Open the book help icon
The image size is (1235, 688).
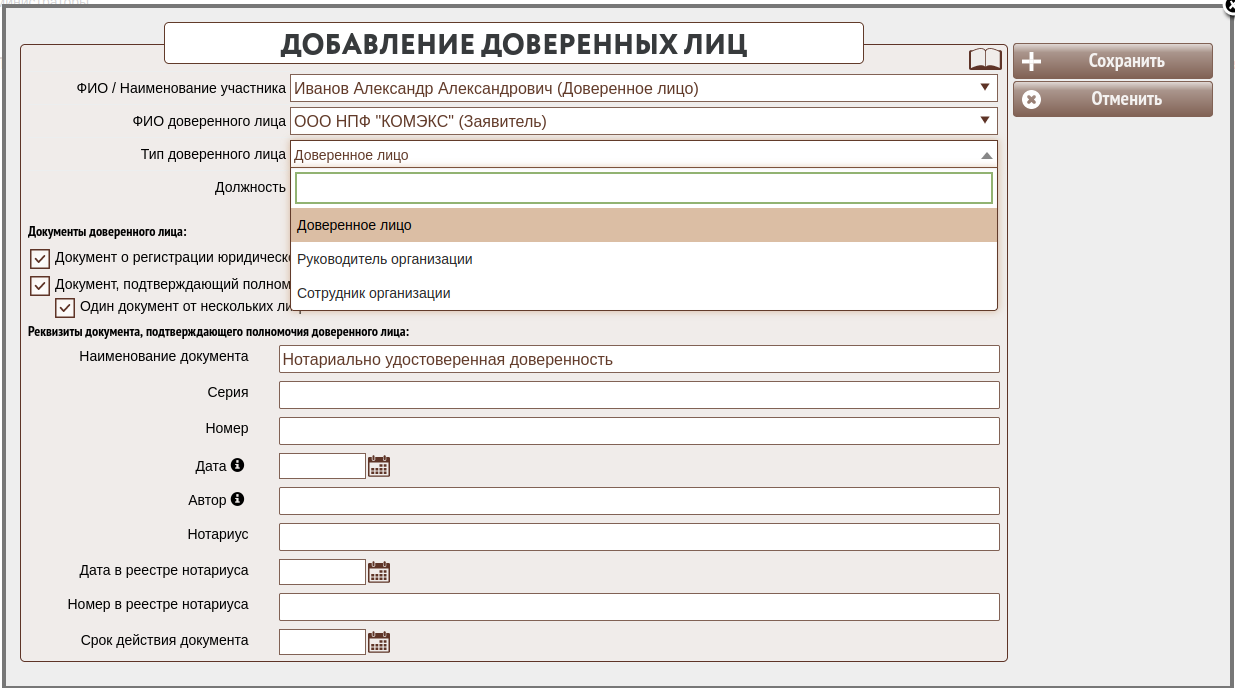point(984,59)
